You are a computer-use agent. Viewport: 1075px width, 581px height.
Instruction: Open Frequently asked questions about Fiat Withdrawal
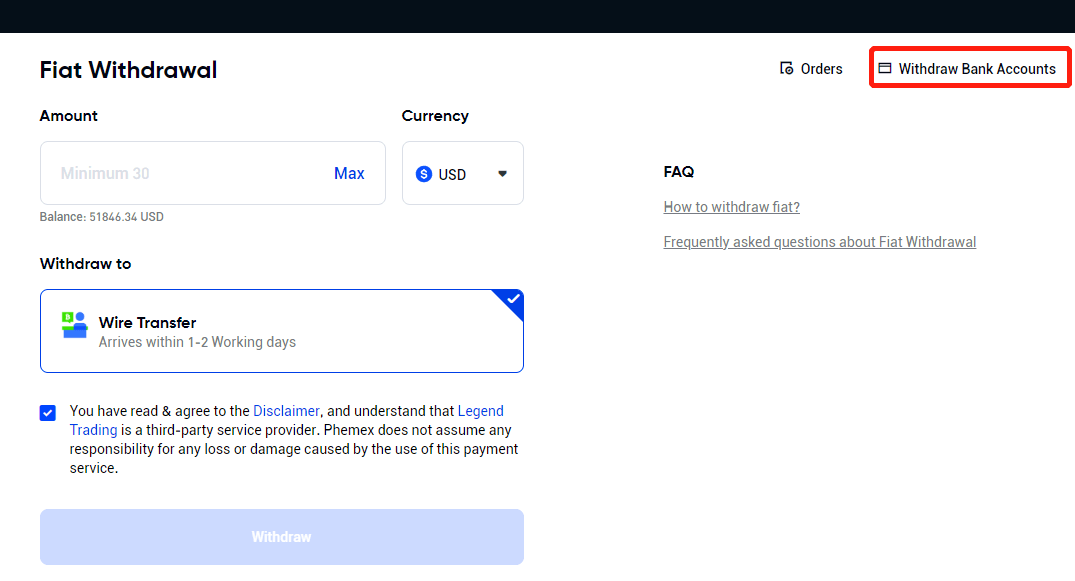pyautogui.click(x=820, y=241)
